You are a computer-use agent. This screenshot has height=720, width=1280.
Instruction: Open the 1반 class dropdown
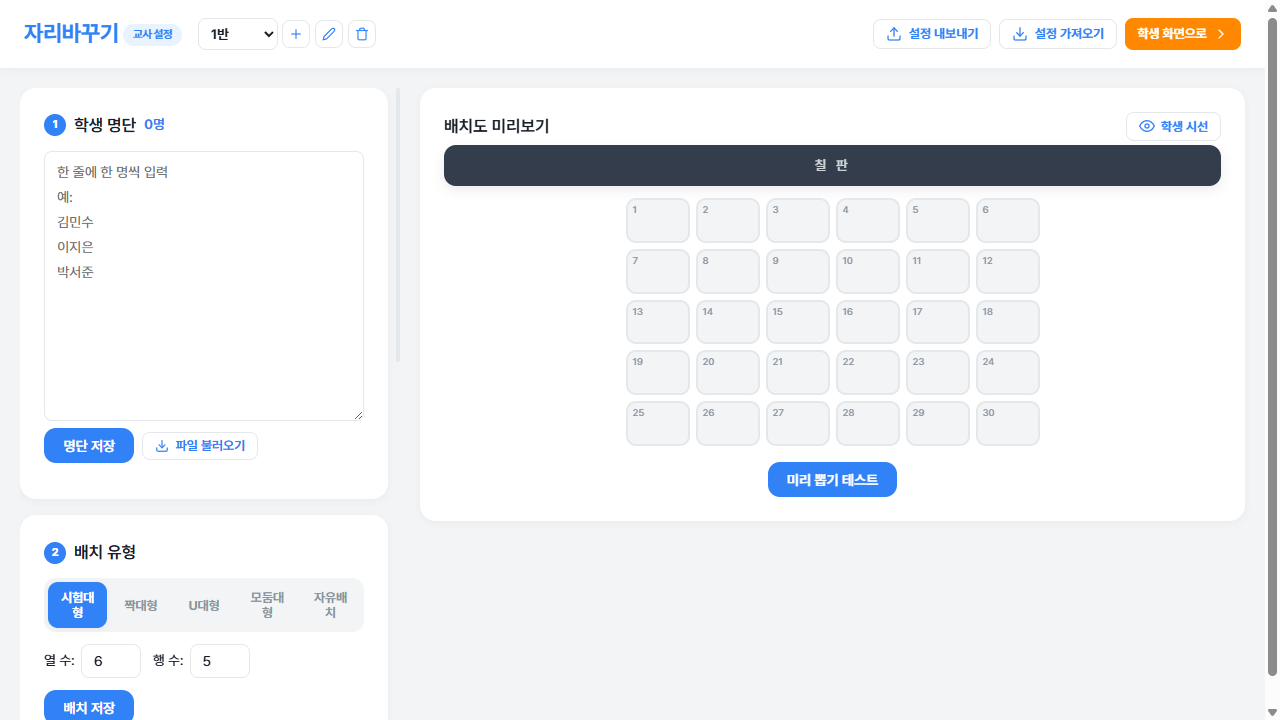[238, 34]
